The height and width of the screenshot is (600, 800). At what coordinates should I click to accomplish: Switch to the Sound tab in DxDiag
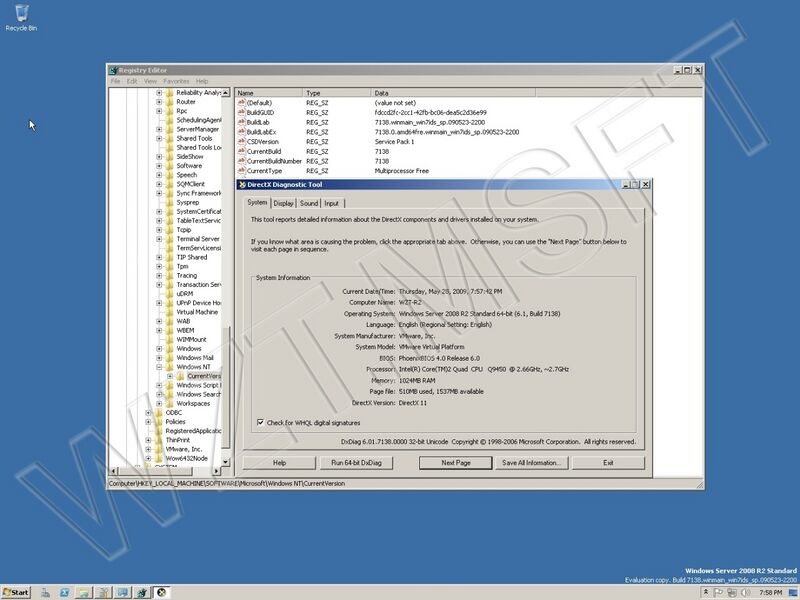(309, 203)
